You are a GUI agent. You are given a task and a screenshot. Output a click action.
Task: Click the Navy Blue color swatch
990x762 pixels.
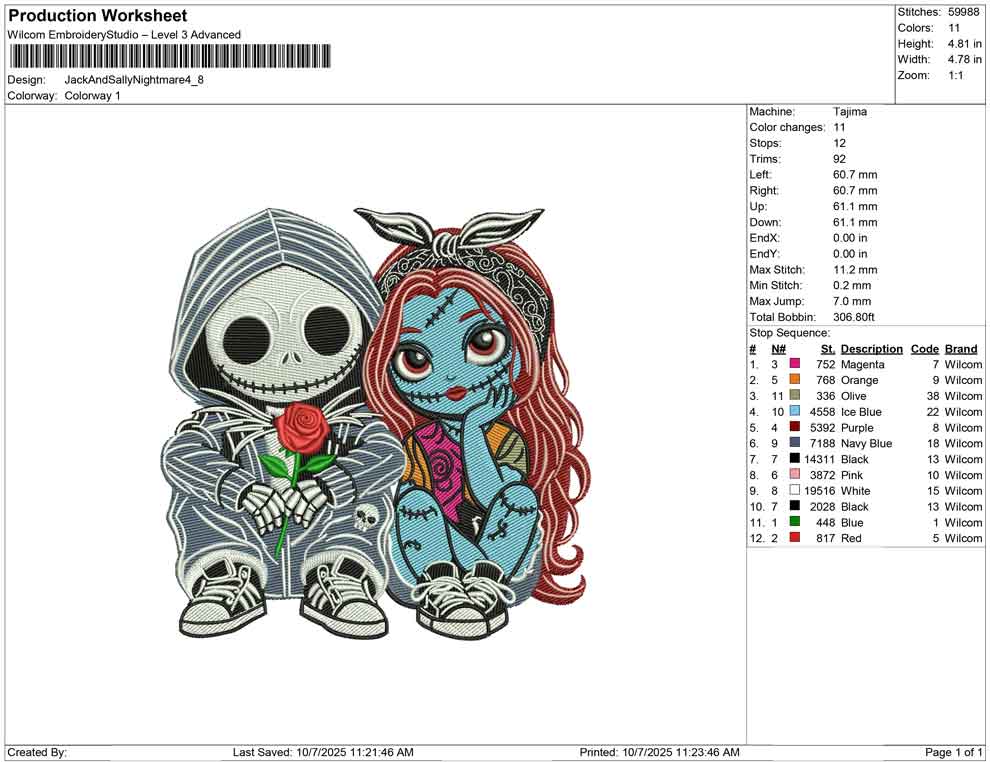tap(794, 443)
